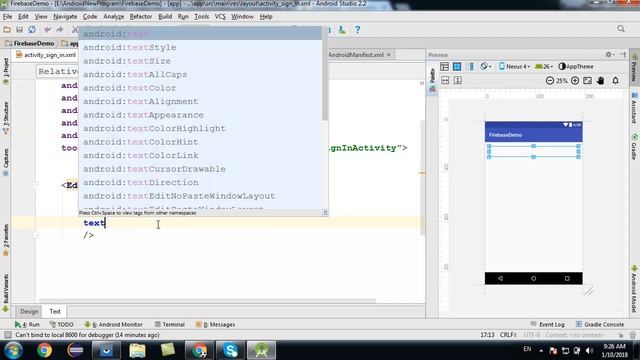Open the Edit menu
Viewport: 640px width, 360px height.
(x=23, y=17)
